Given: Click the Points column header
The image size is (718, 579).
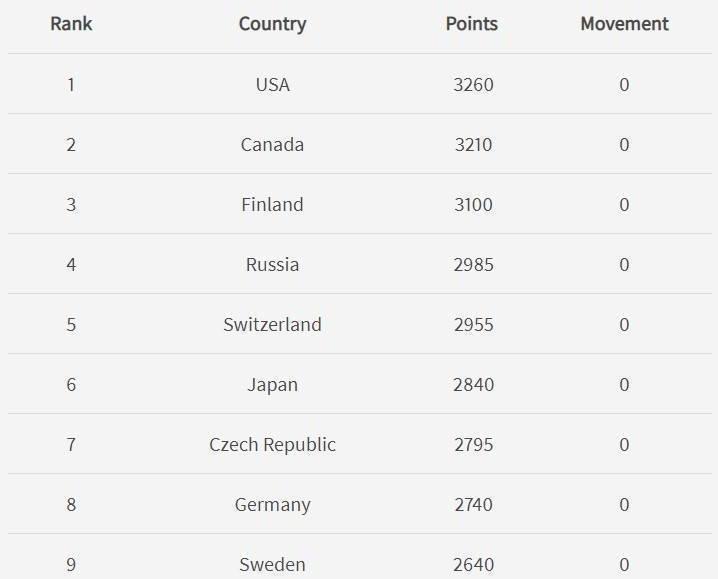Looking at the screenshot, I should pos(472,24).
